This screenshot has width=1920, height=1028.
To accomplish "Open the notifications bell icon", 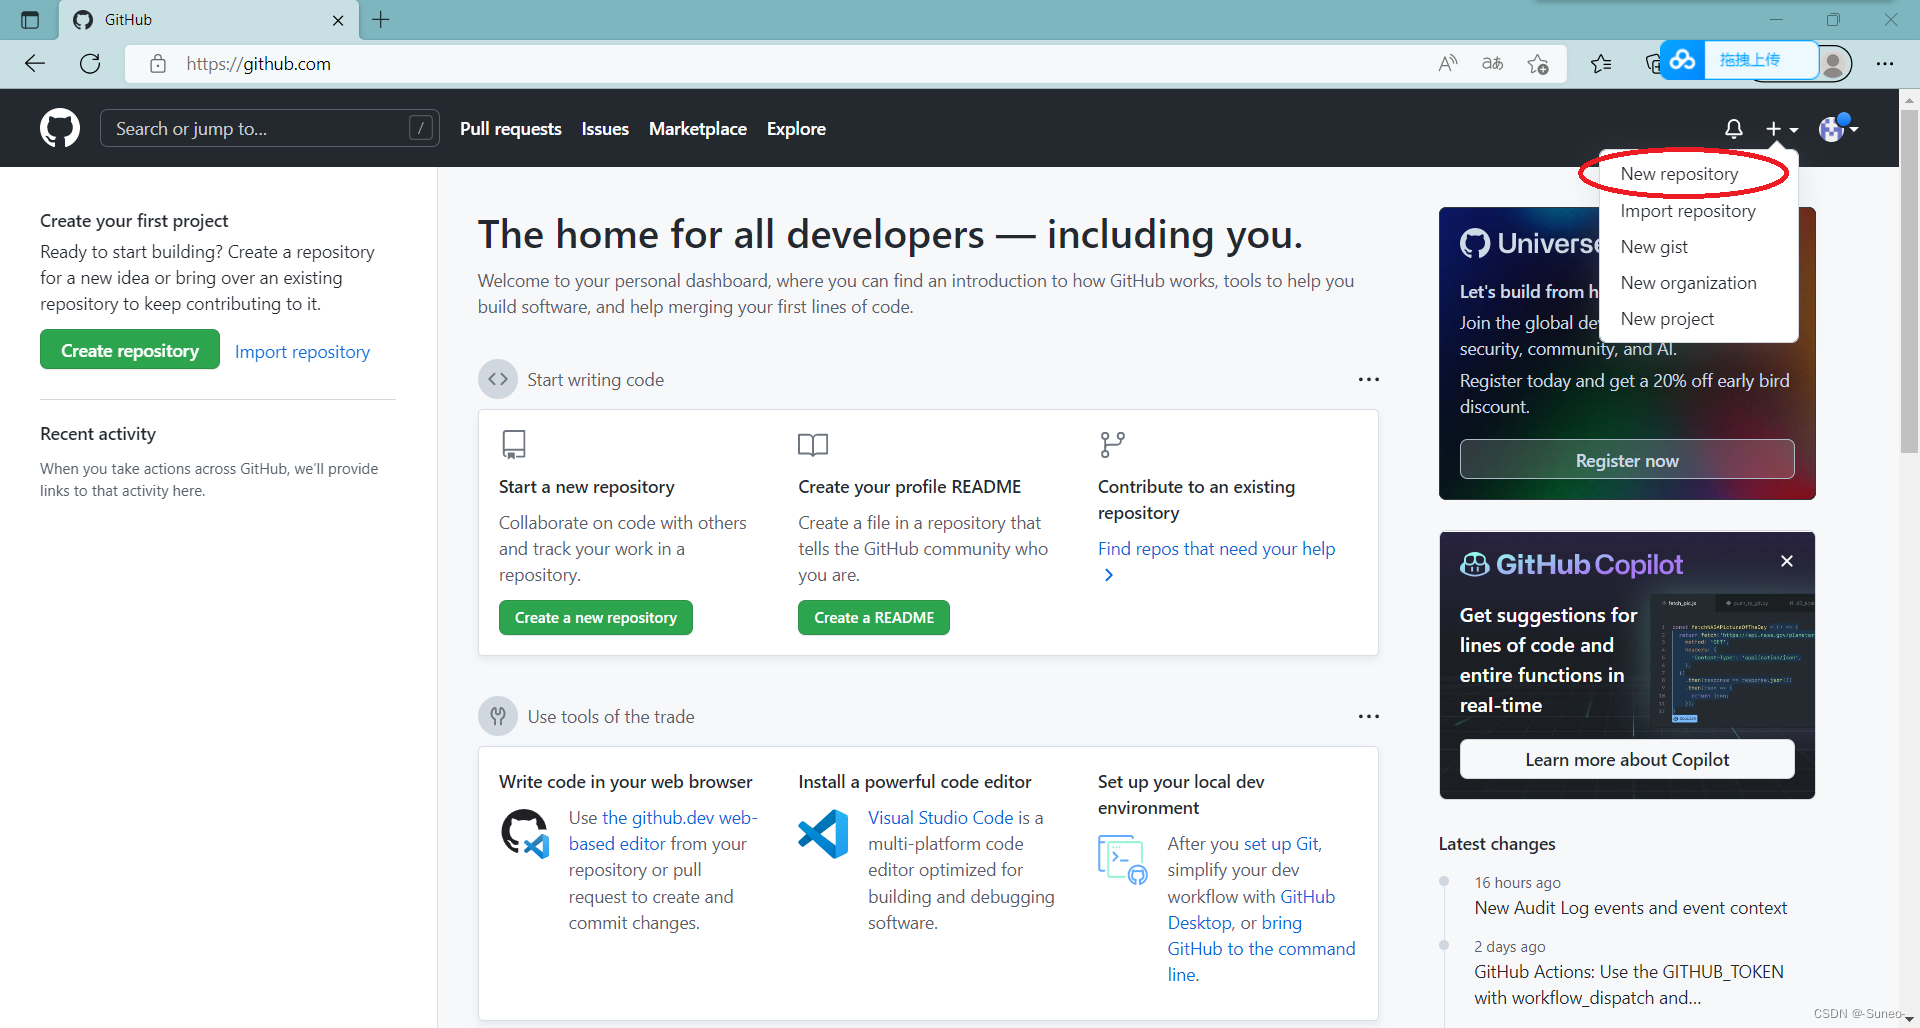I will point(1734,128).
